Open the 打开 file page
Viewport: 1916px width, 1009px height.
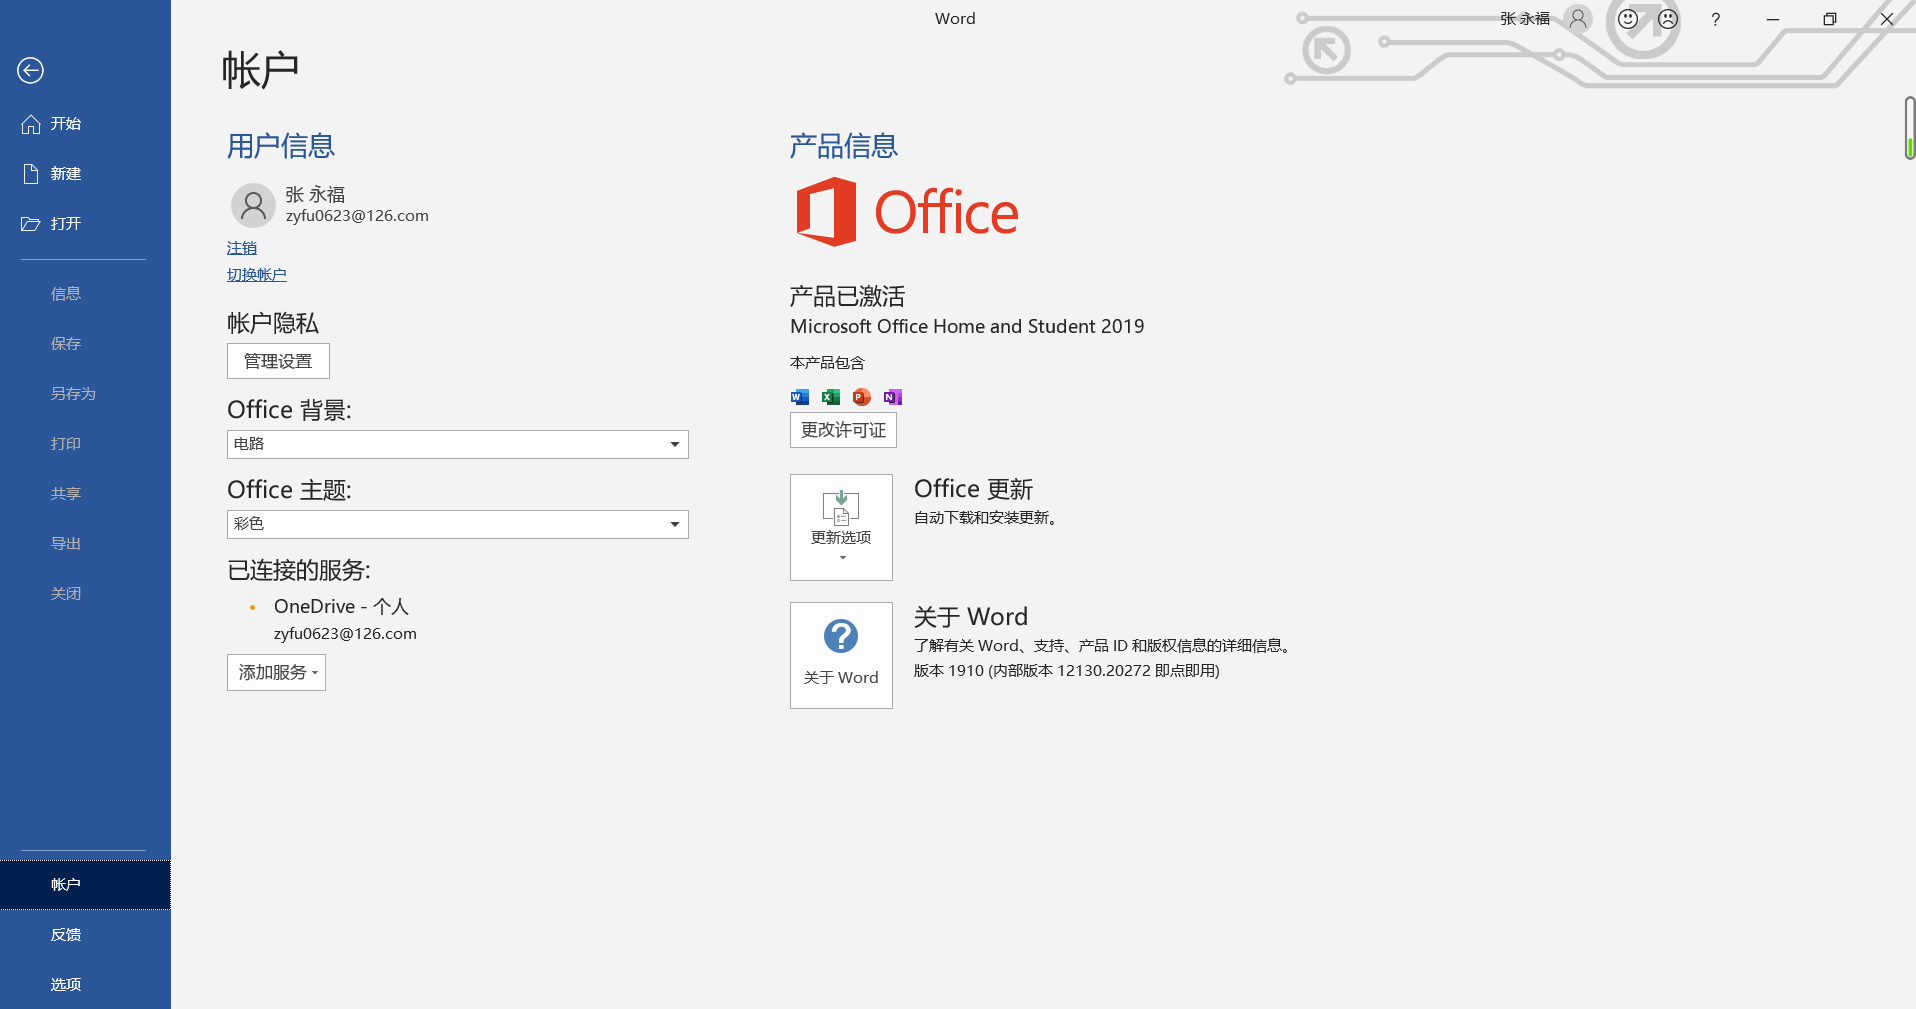coord(85,224)
